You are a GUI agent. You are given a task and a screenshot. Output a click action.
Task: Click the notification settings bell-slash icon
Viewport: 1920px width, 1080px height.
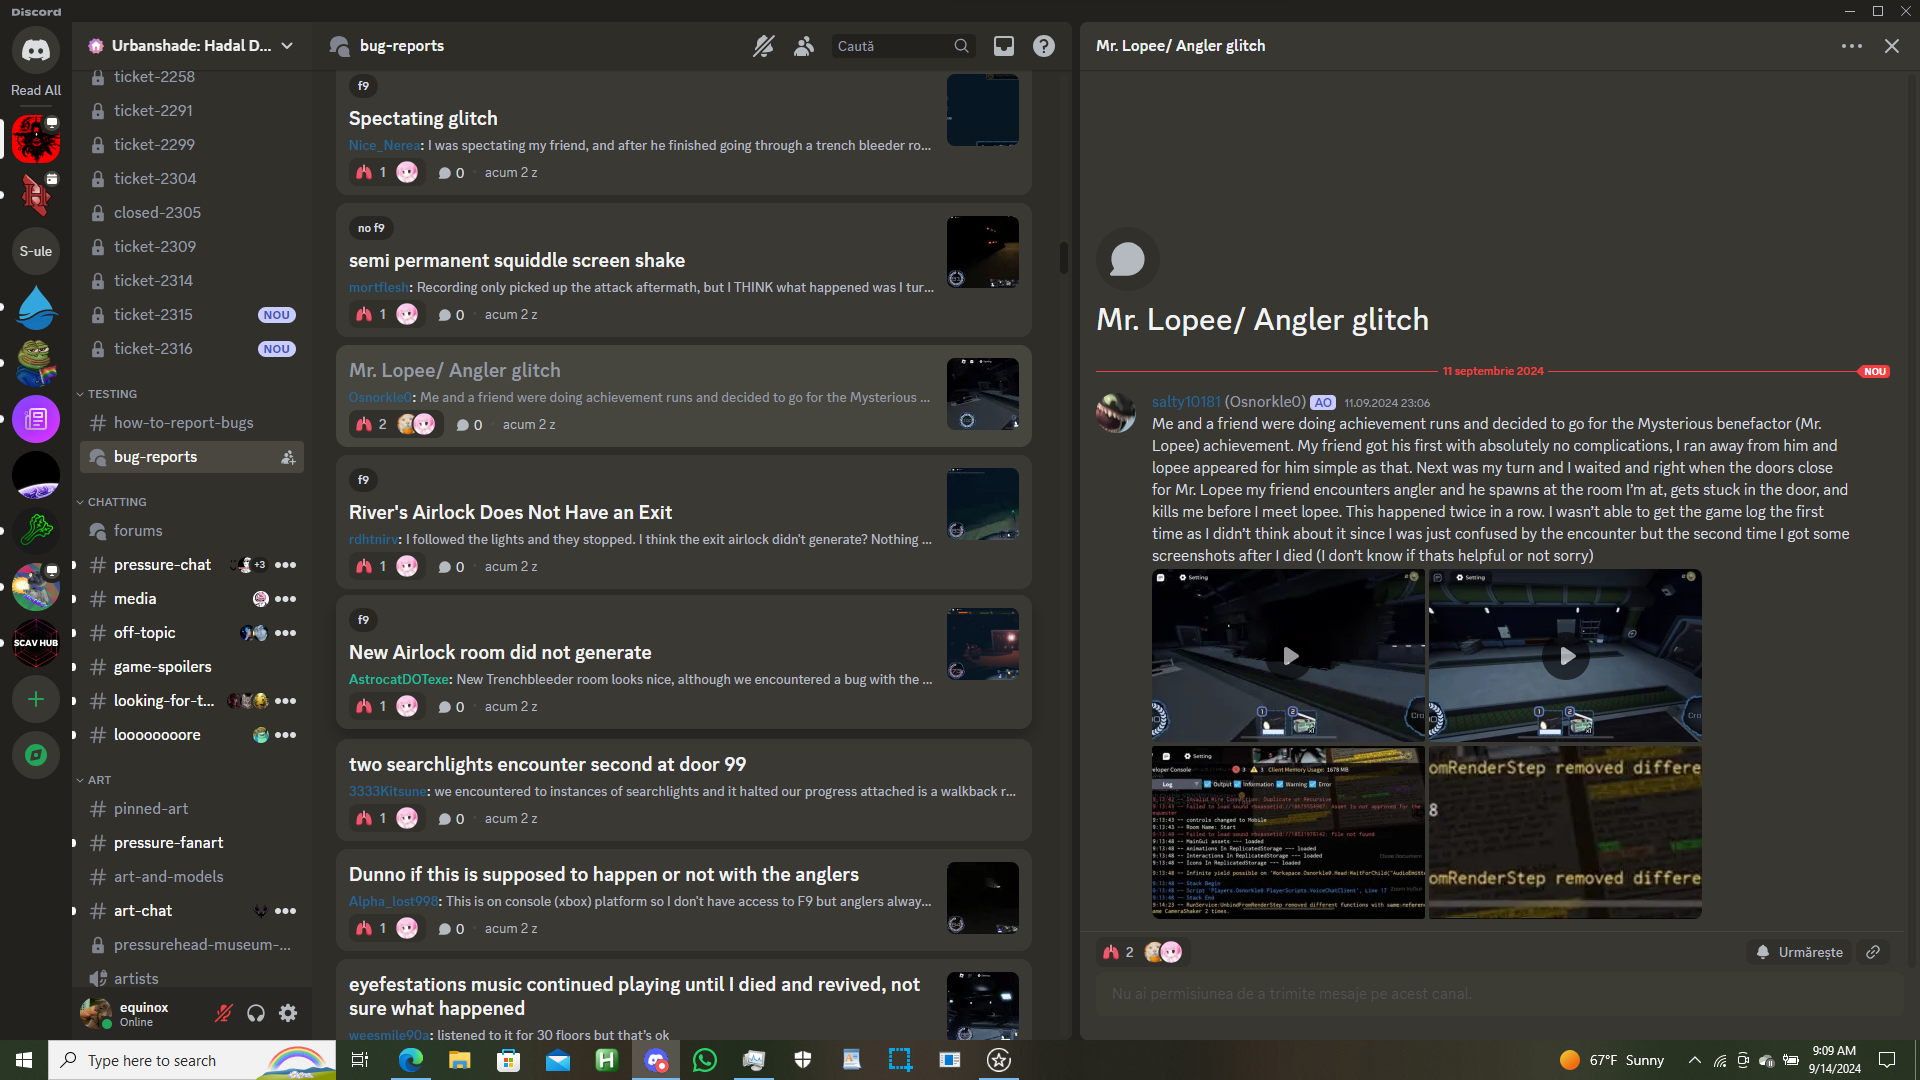click(x=763, y=46)
